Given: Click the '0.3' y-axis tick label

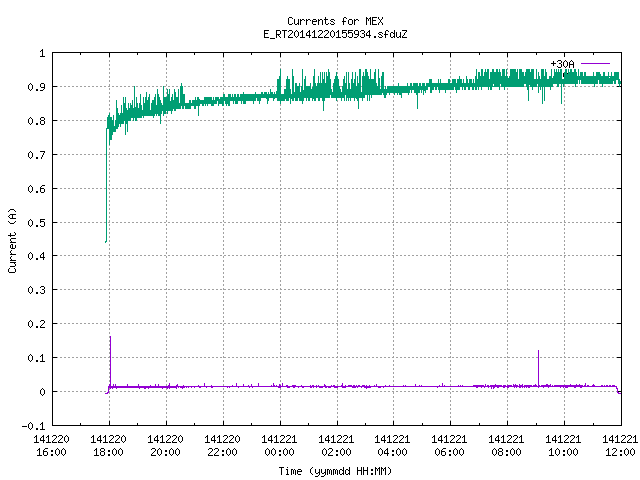Looking at the screenshot, I should [36, 290].
